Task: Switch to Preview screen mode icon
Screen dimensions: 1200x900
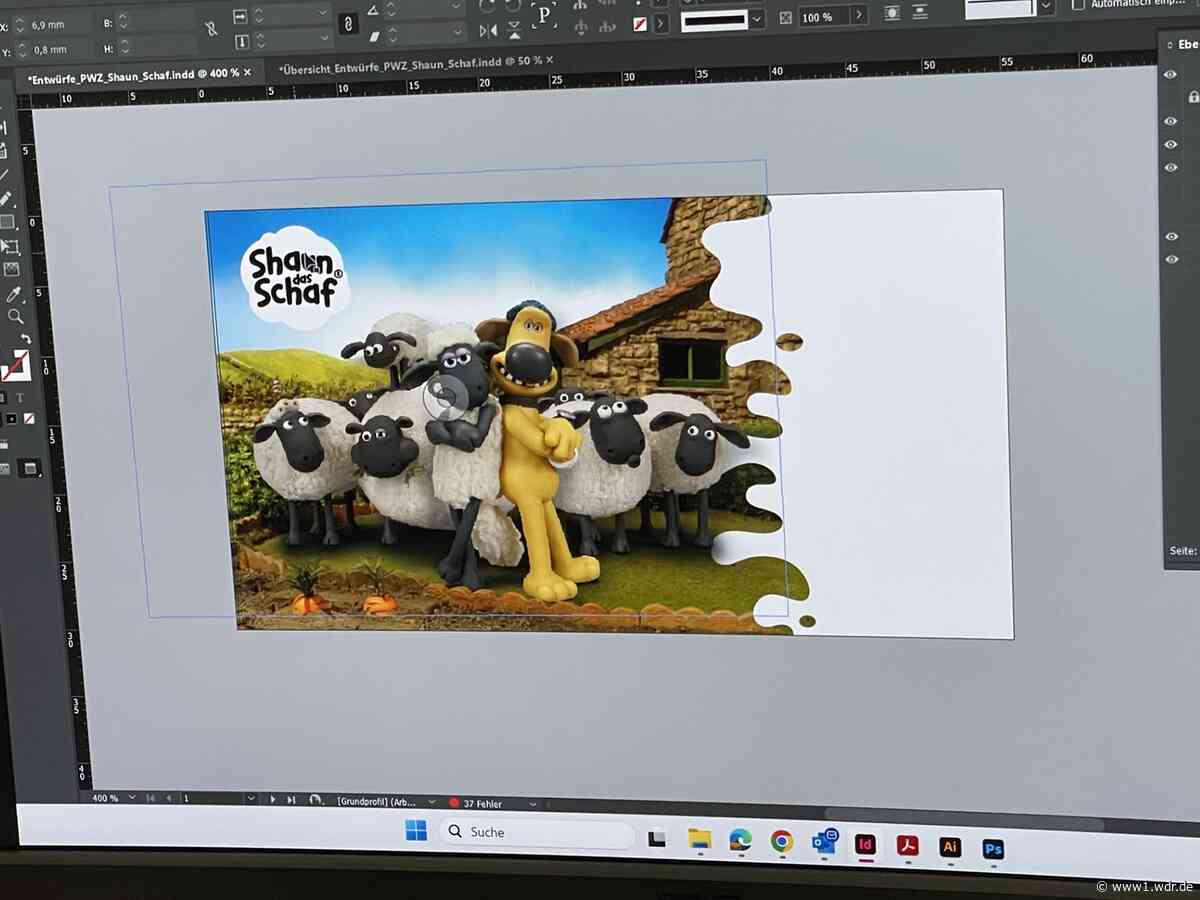Action: [x=29, y=467]
